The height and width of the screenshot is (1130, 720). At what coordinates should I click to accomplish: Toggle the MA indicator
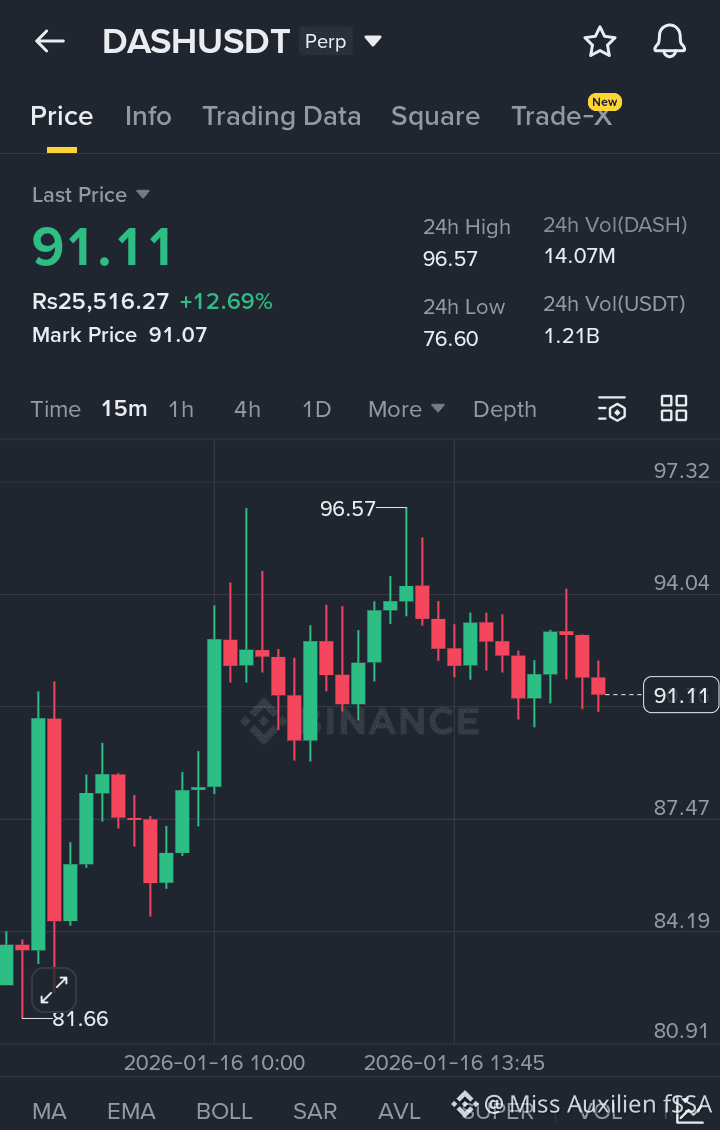[50, 1111]
